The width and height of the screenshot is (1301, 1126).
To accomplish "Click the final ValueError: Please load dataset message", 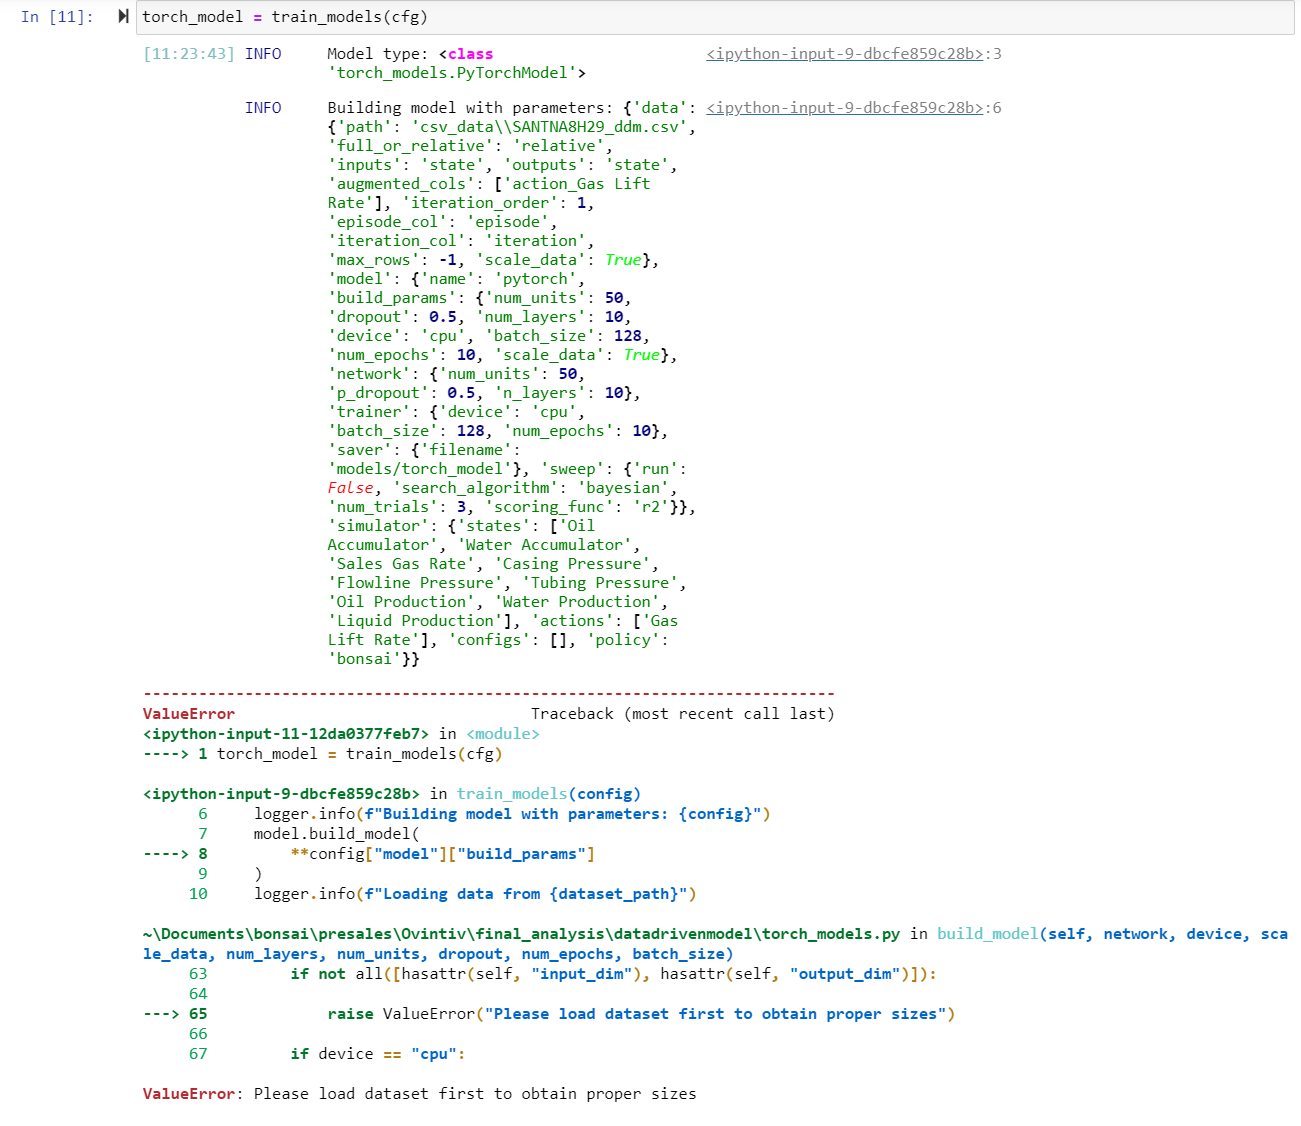I will [x=420, y=1094].
